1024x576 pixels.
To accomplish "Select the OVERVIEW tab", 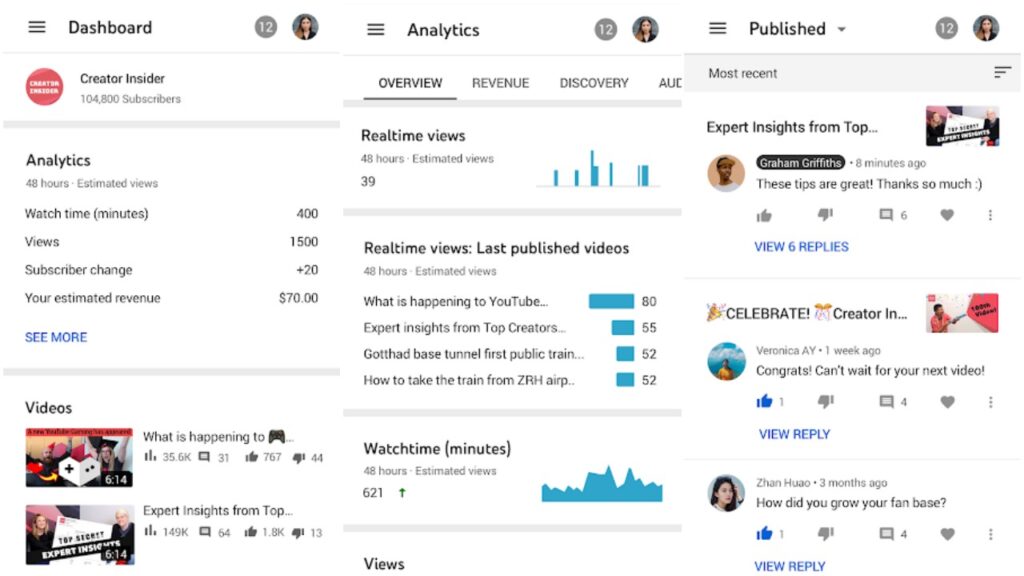I will pyautogui.click(x=410, y=83).
